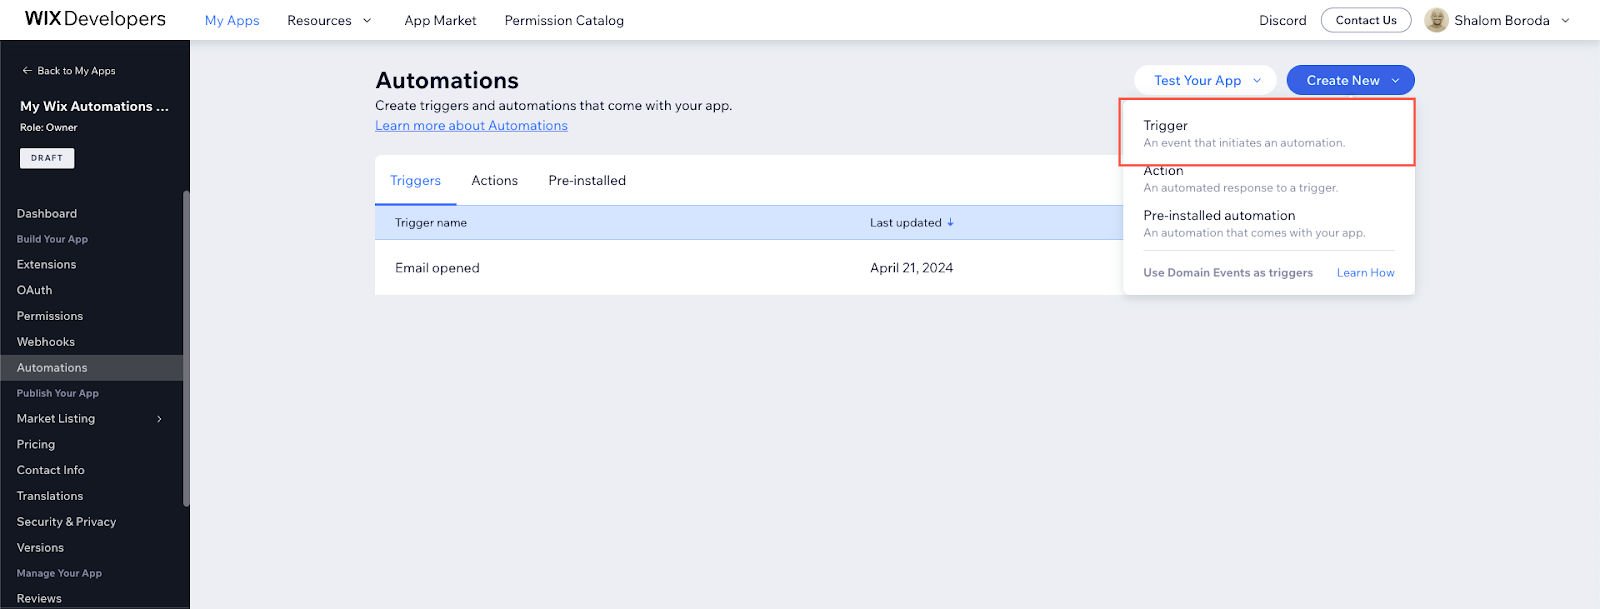Click the sidebar vertical scrollbar
This screenshot has width=1600, height=609.
pyautogui.click(x=186, y=348)
